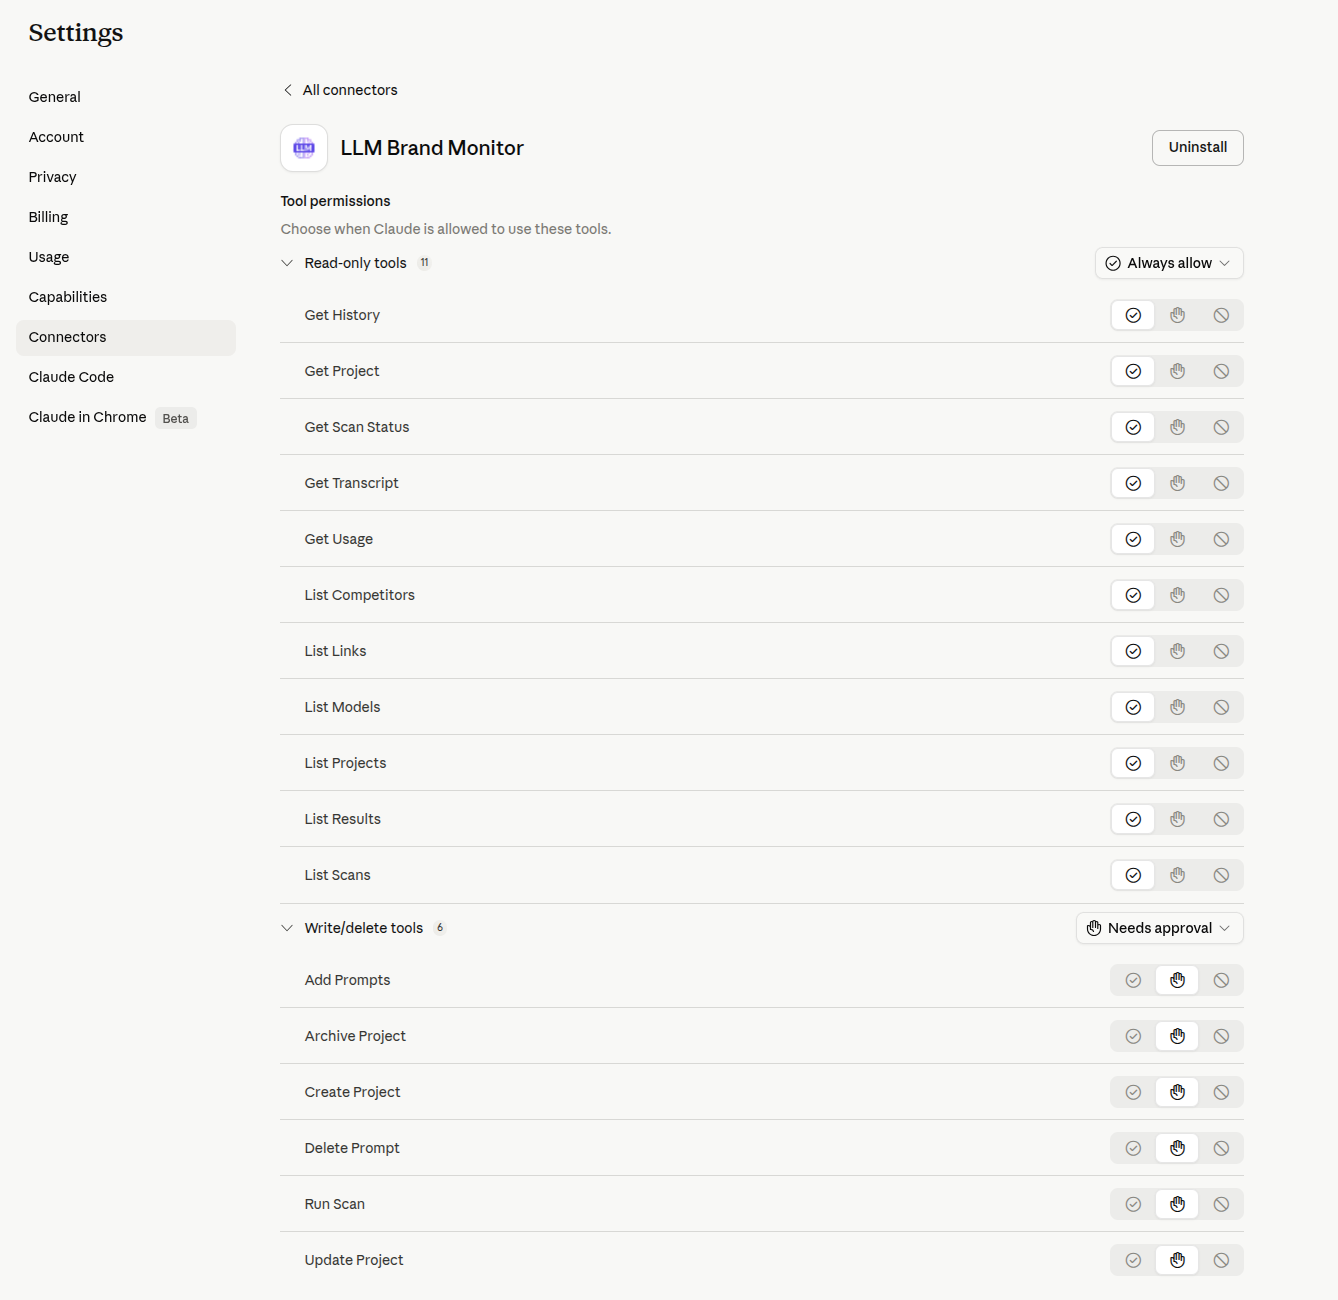Block the Run Scan tool
The width and height of the screenshot is (1338, 1300).
pyautogui.click(x=1221, y=1204)
